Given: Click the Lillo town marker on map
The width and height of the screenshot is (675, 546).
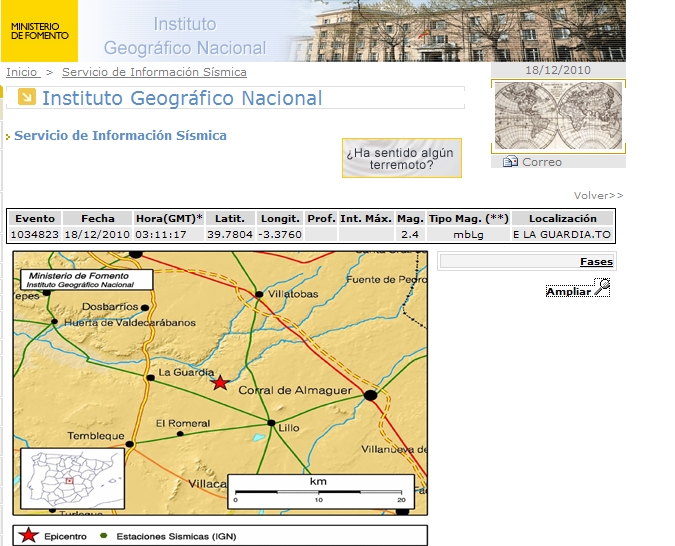Looking at the screenshot, I should point(271,423).
